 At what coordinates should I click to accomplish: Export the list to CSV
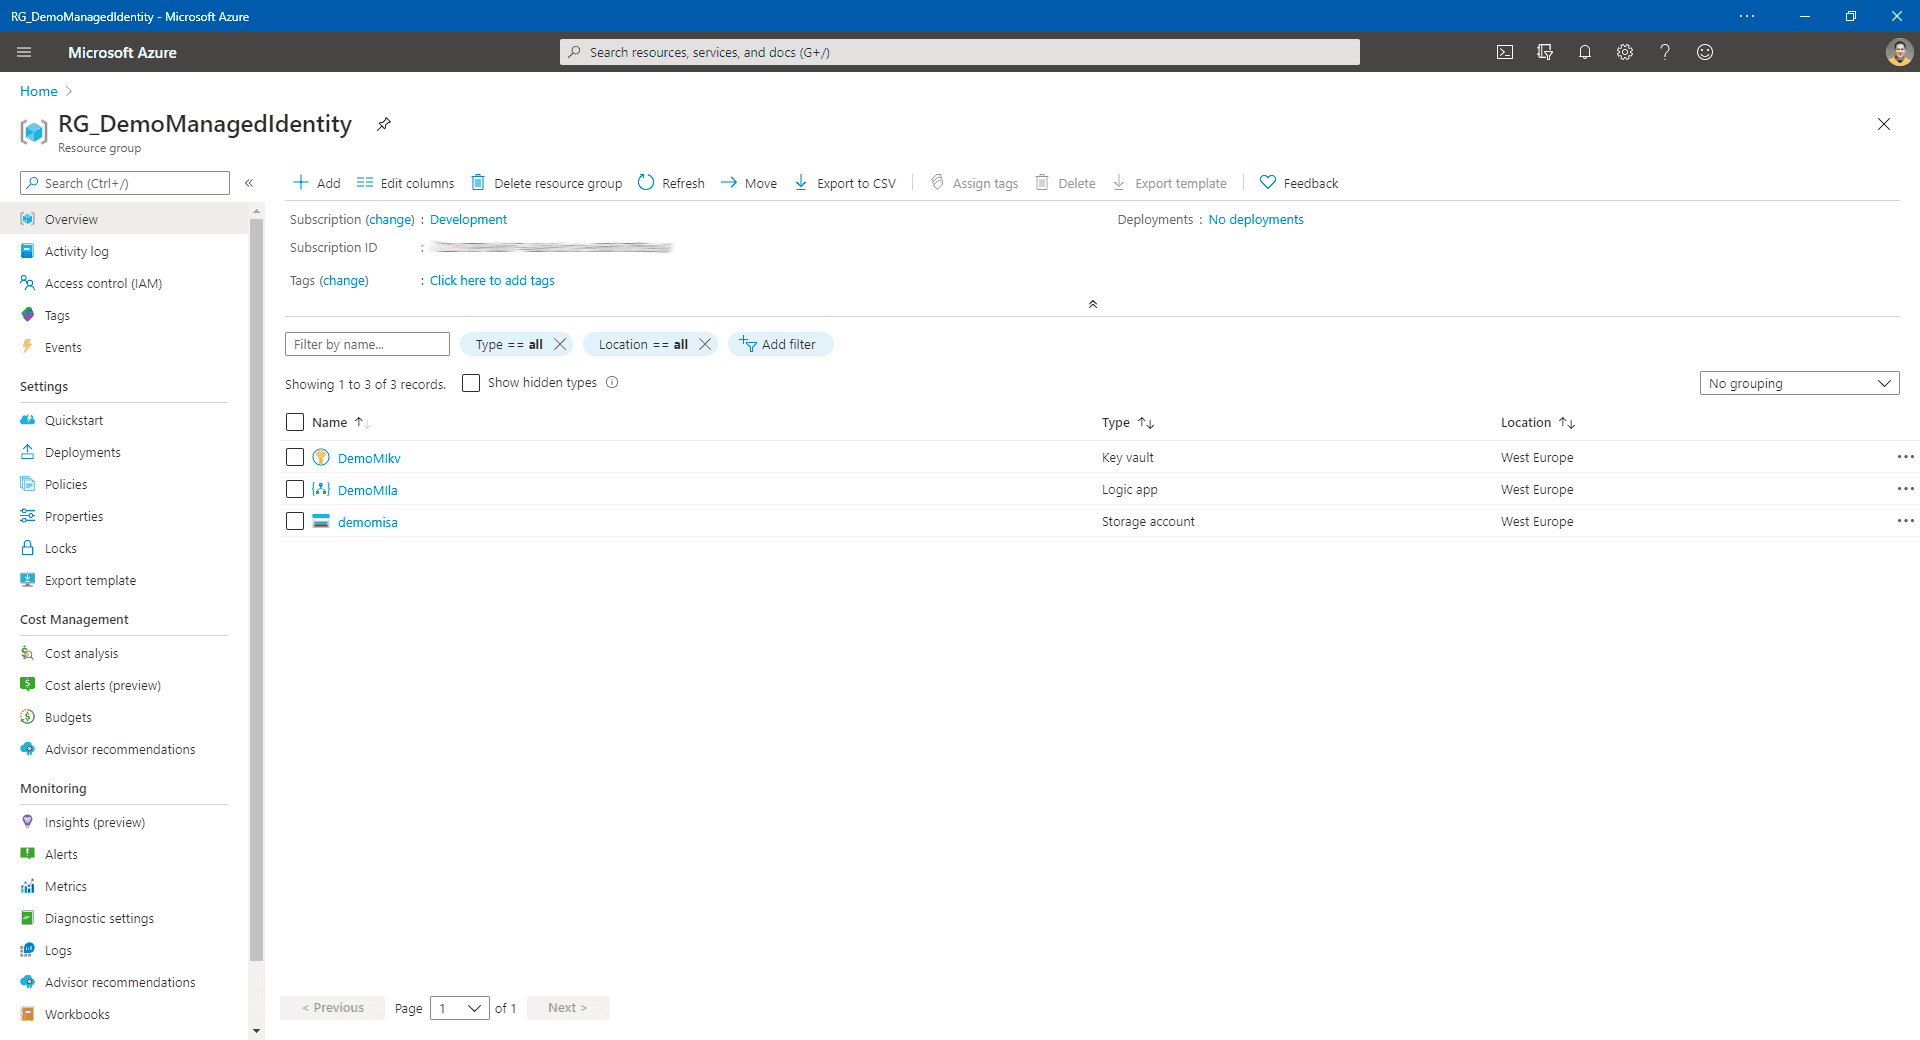tap(846, 183)
